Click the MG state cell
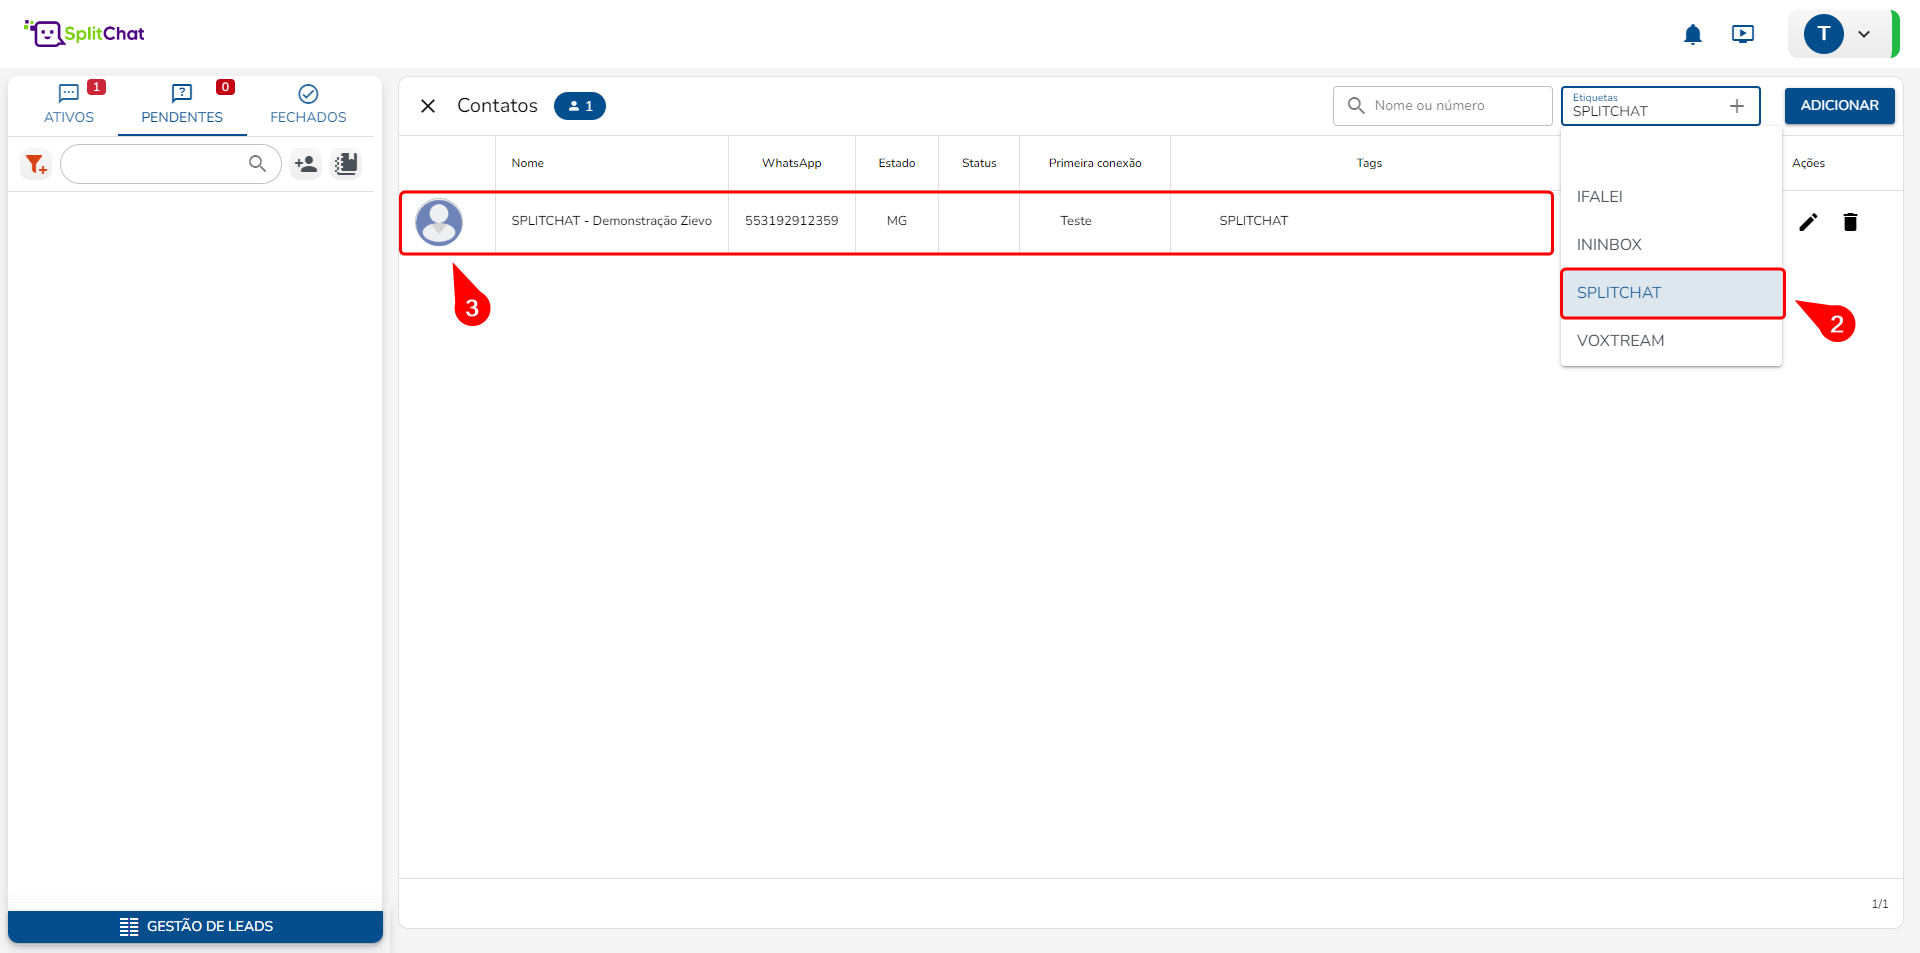The height and width of the screenshot is (953, 1920). pyautogui.click(x=896, y=221)
